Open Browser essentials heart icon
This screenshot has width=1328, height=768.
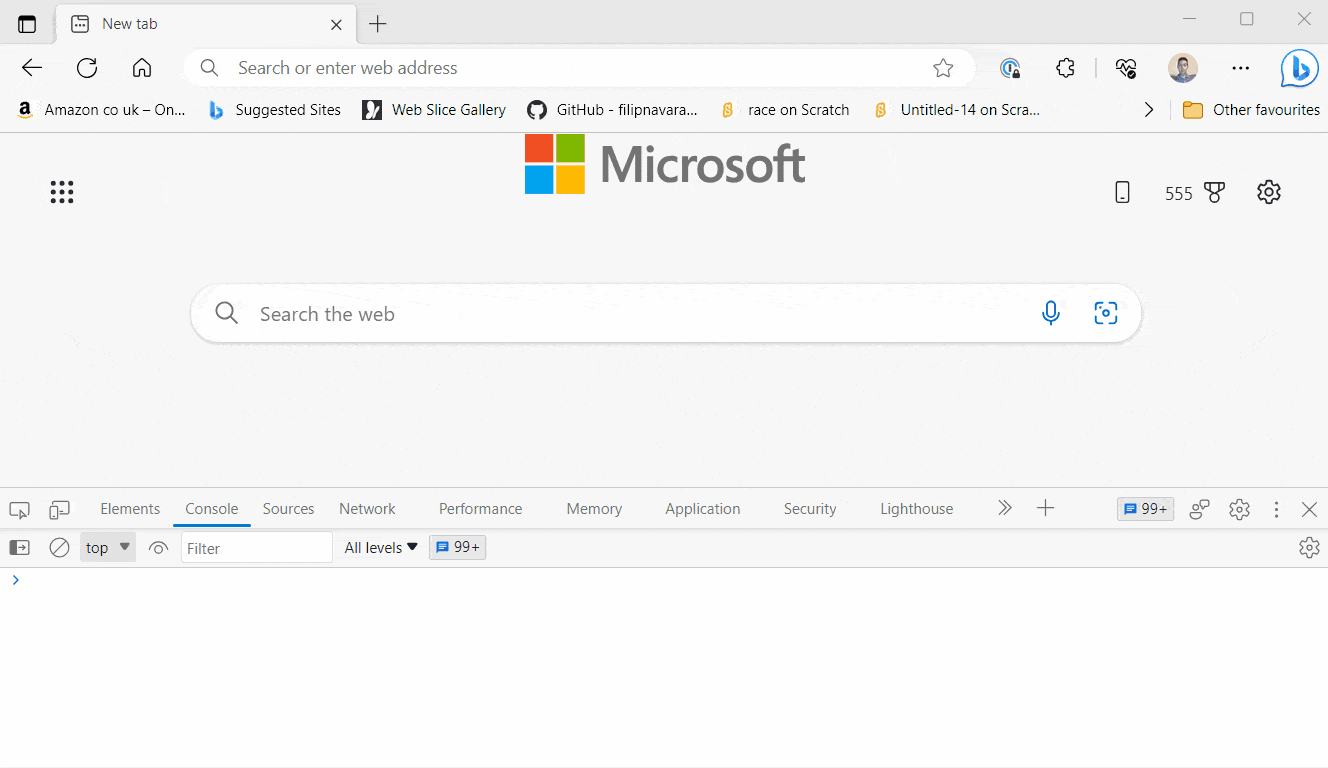1127,68
